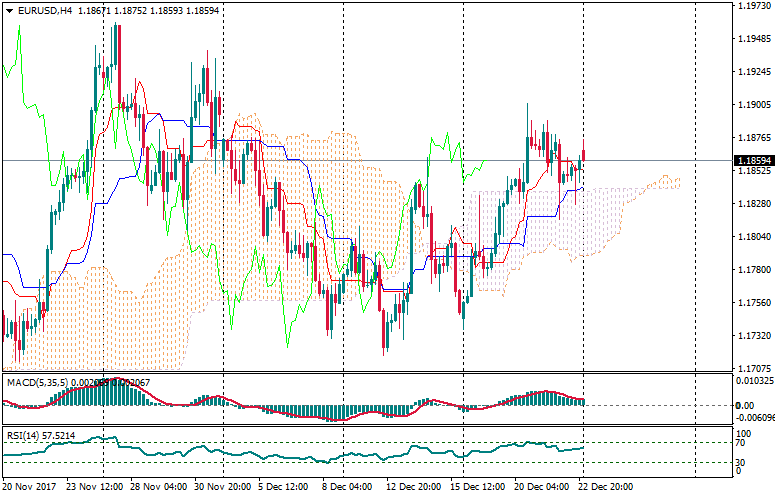Click the 1.19005 price axis label
This screenshot has height=498, width=775.
coord(752,105)
